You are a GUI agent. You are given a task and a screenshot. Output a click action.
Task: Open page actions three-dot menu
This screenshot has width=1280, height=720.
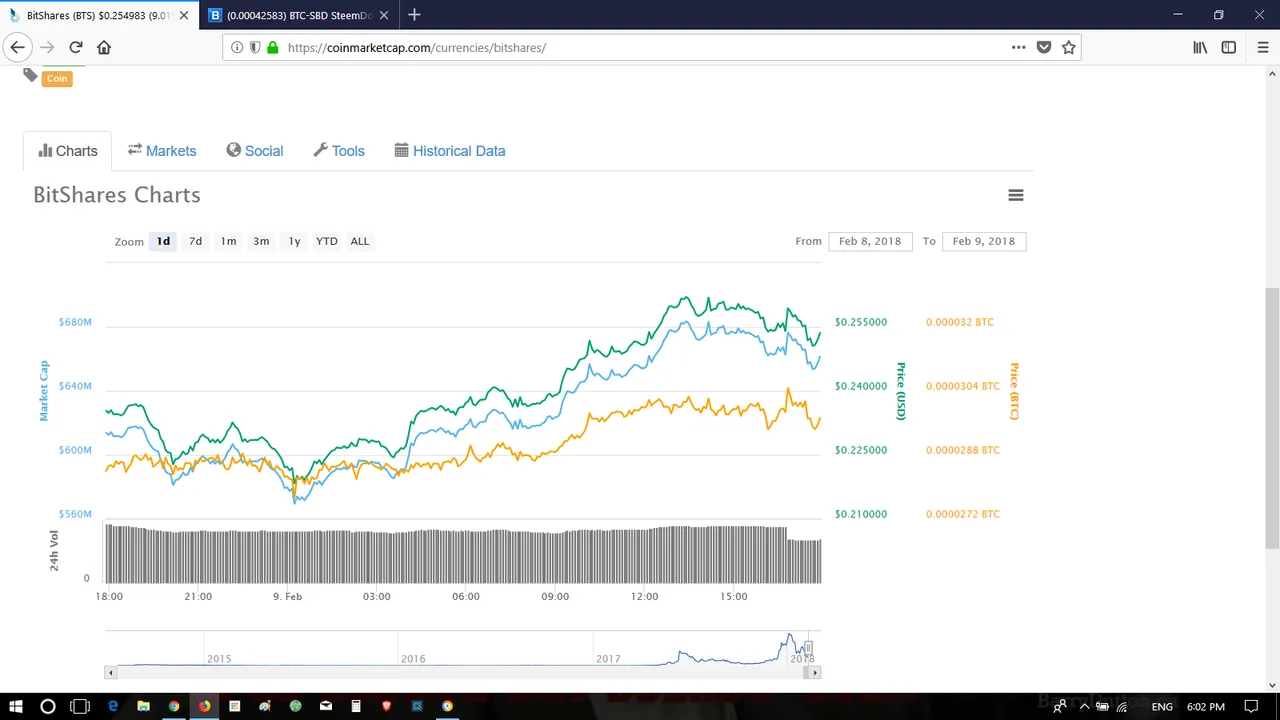(1018, 47)
